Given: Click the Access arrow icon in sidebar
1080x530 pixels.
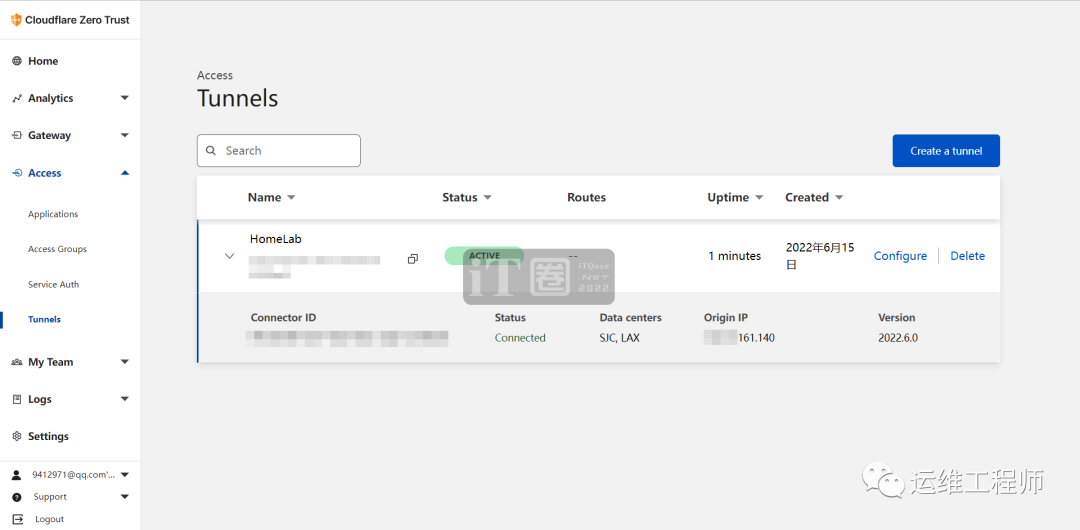Looking at the screenshot, I should pos(17,173).
